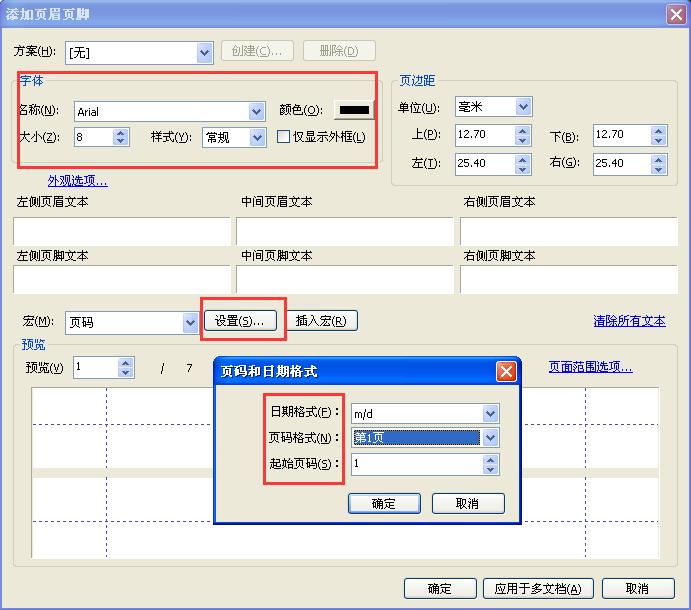This screenshot has height=610, width=691.
Task: Click the font size field showing 8
Action: click(x=93, y=137)
